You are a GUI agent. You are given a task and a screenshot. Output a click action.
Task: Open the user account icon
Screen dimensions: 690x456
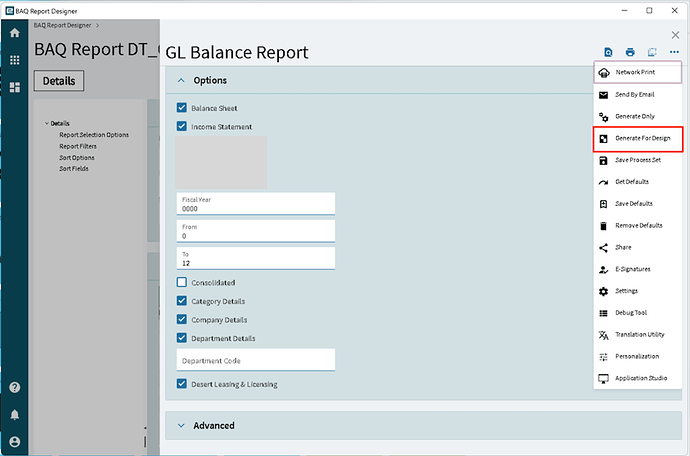click(x=15, y=442)
